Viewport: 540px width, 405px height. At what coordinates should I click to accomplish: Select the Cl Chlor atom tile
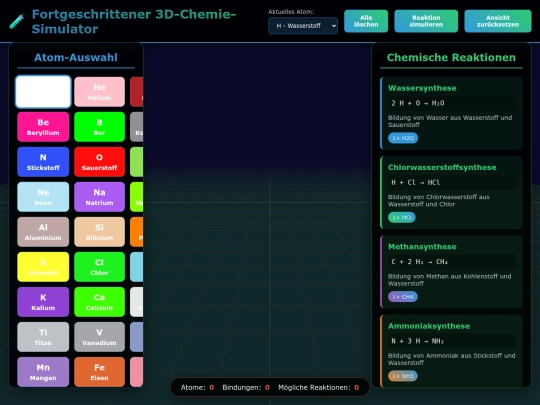(x=99, y=267)
